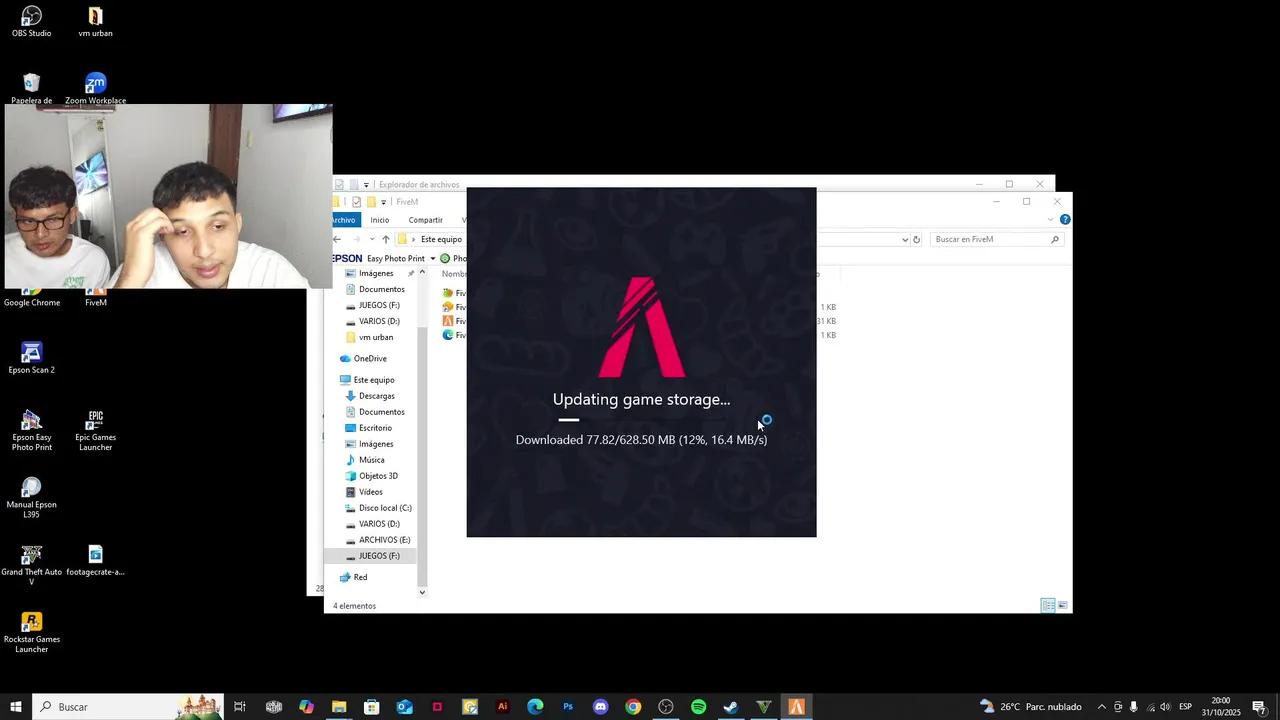Screen dimensions: 1280x720
Task: Click the Help icon in FiveM Explorer window
Action: click(1065, 220)
